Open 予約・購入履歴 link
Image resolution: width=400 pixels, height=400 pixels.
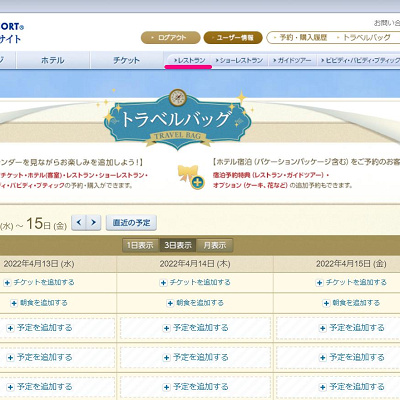coord(303,38)
